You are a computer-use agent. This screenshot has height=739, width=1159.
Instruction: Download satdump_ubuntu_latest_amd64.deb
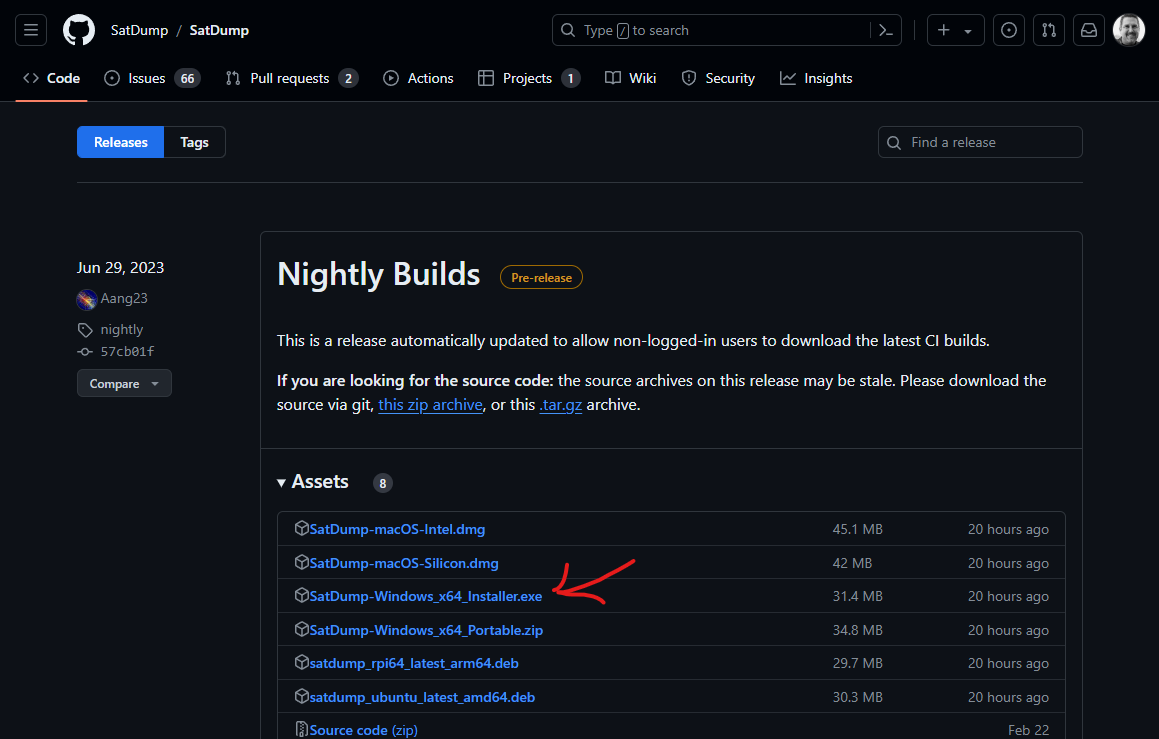[x=422, y=697]
